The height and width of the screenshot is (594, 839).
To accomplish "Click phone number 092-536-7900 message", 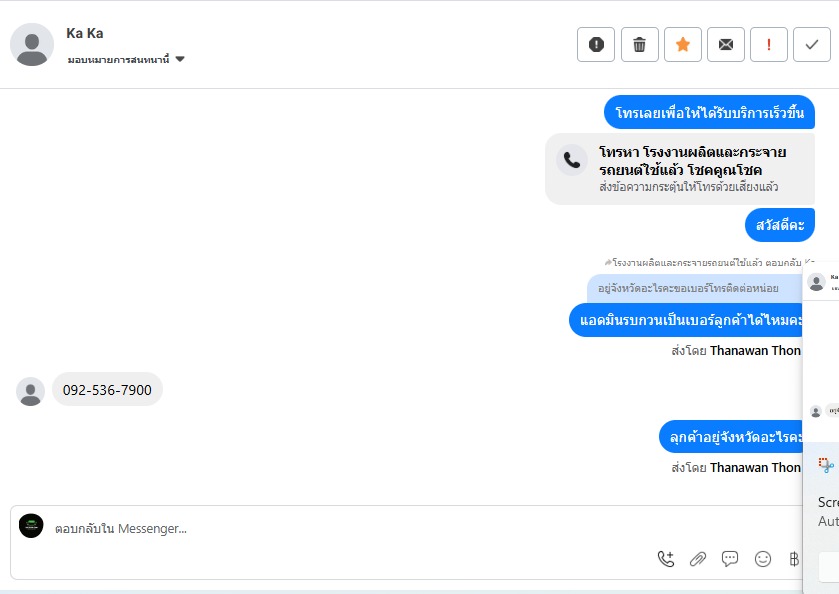I will point(107,390).
